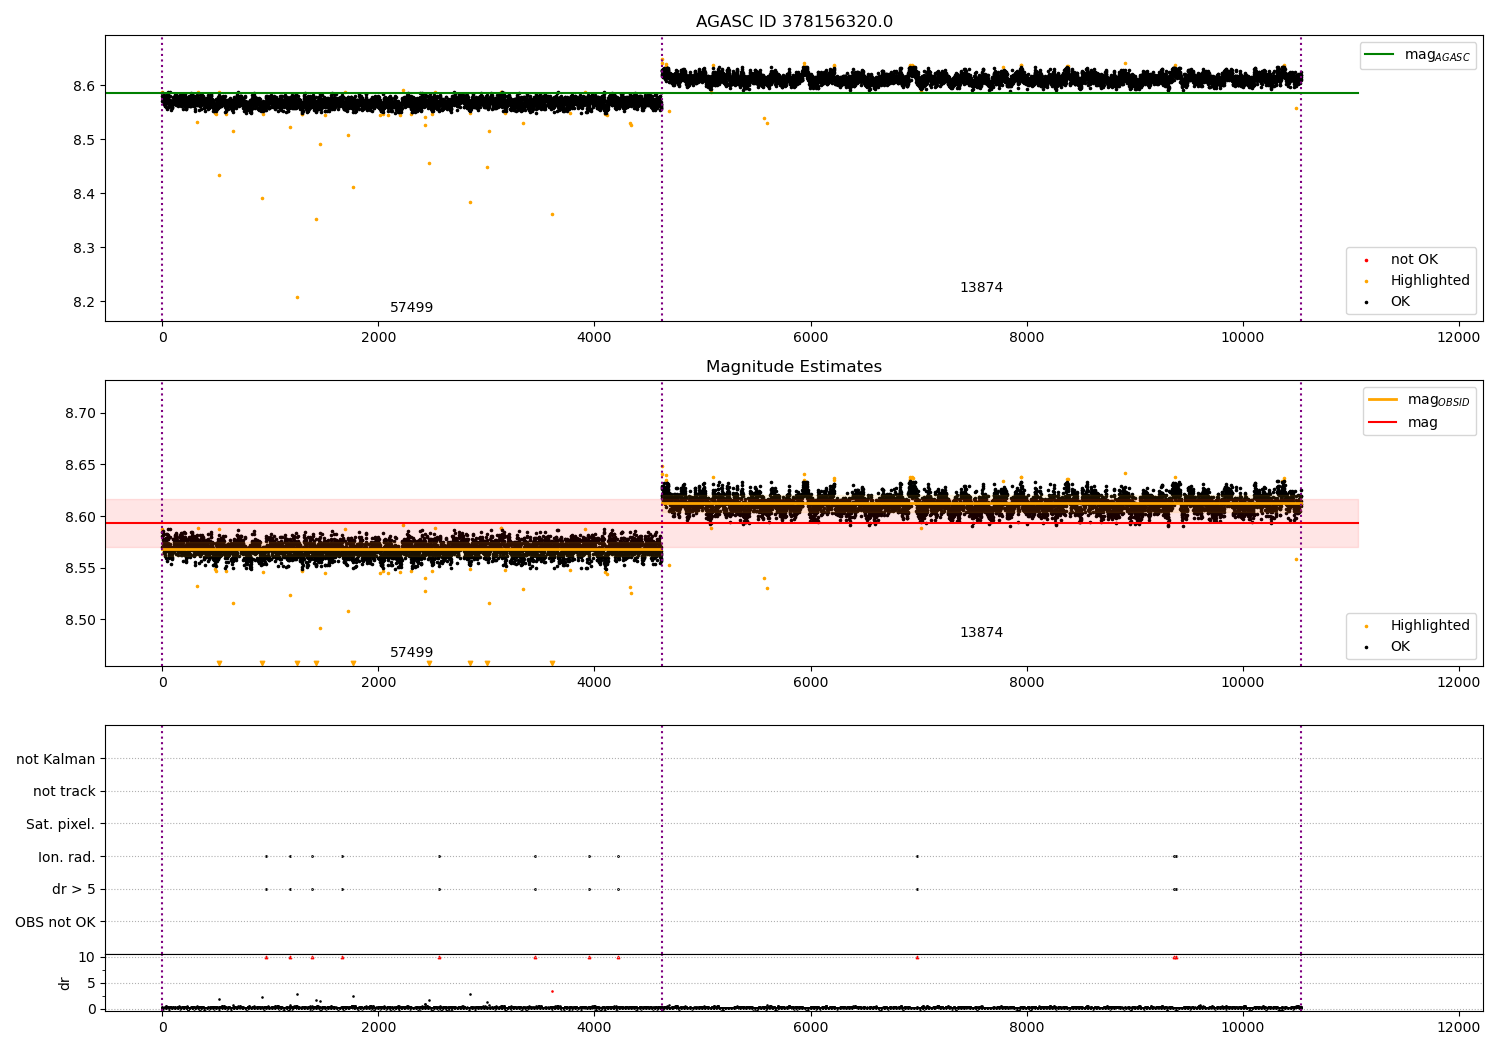Click the 'OBS not OK' axis label

[x=56, y=922]
